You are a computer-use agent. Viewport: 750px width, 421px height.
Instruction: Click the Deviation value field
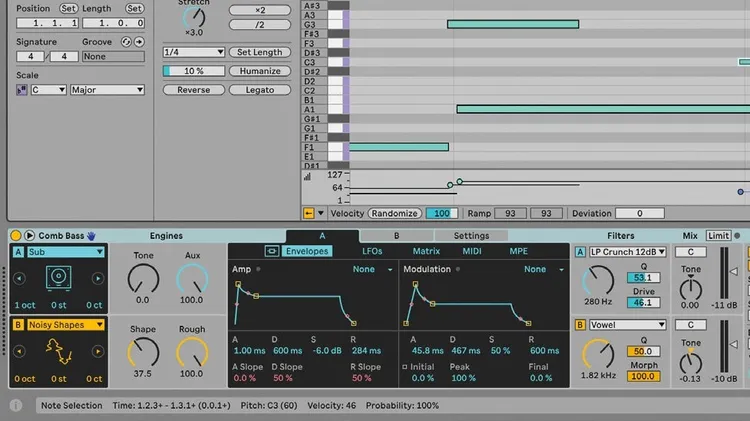pyautogui.click(x=640, y=213)
